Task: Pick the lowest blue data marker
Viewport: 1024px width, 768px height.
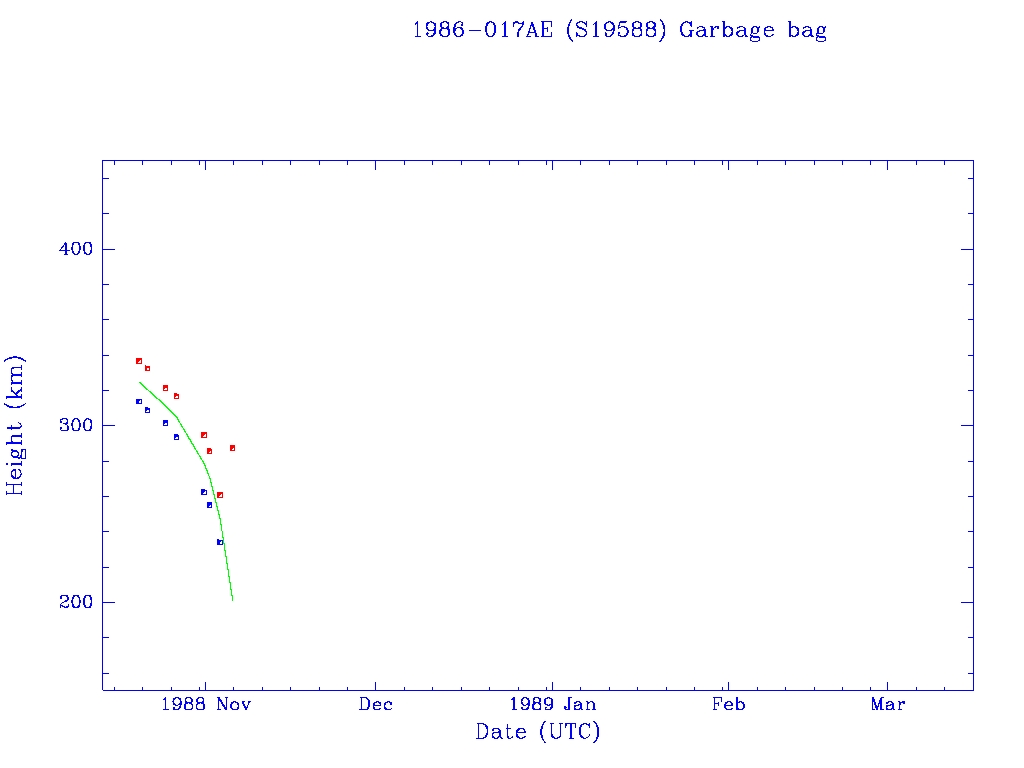Action: pos(220,542)
